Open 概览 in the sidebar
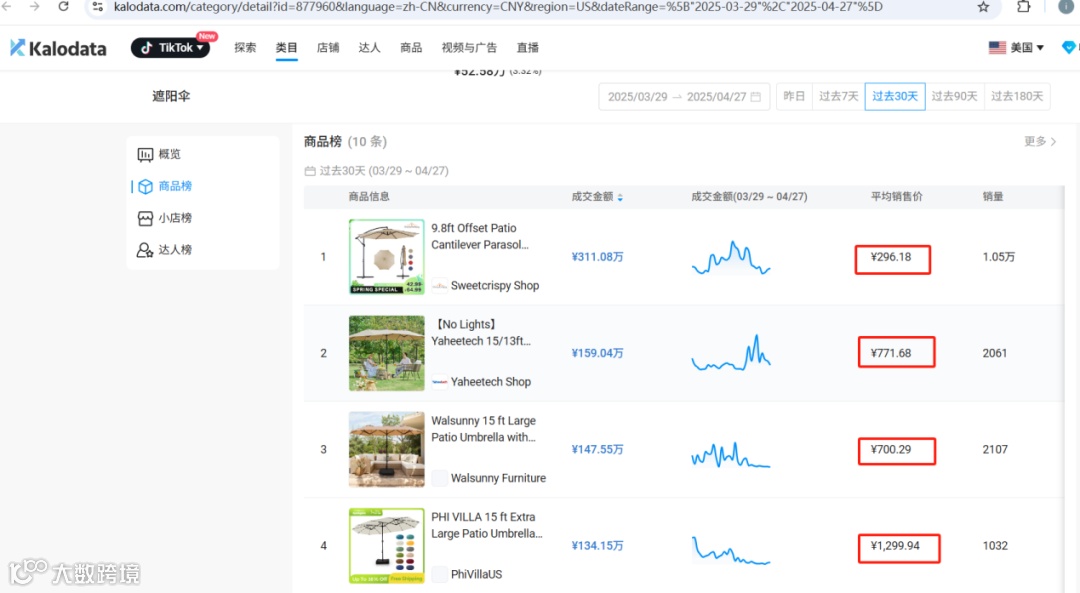 pos(169,154)
